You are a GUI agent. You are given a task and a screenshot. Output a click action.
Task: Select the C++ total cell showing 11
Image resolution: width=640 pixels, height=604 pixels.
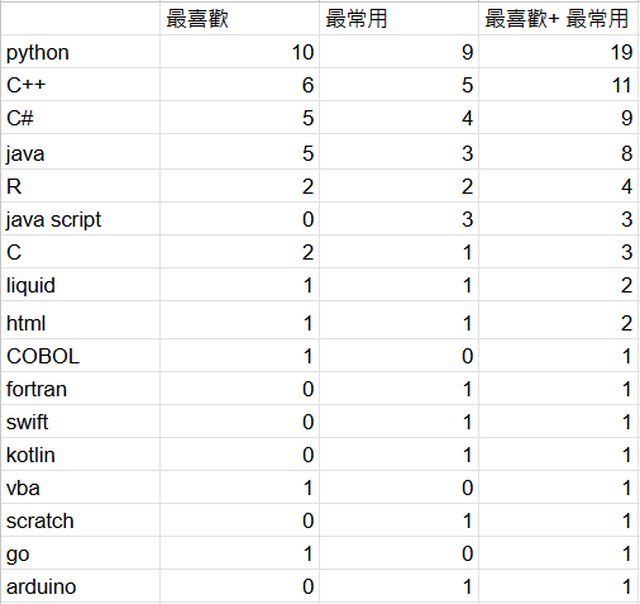pyautogui.click(x=558, y=86)
